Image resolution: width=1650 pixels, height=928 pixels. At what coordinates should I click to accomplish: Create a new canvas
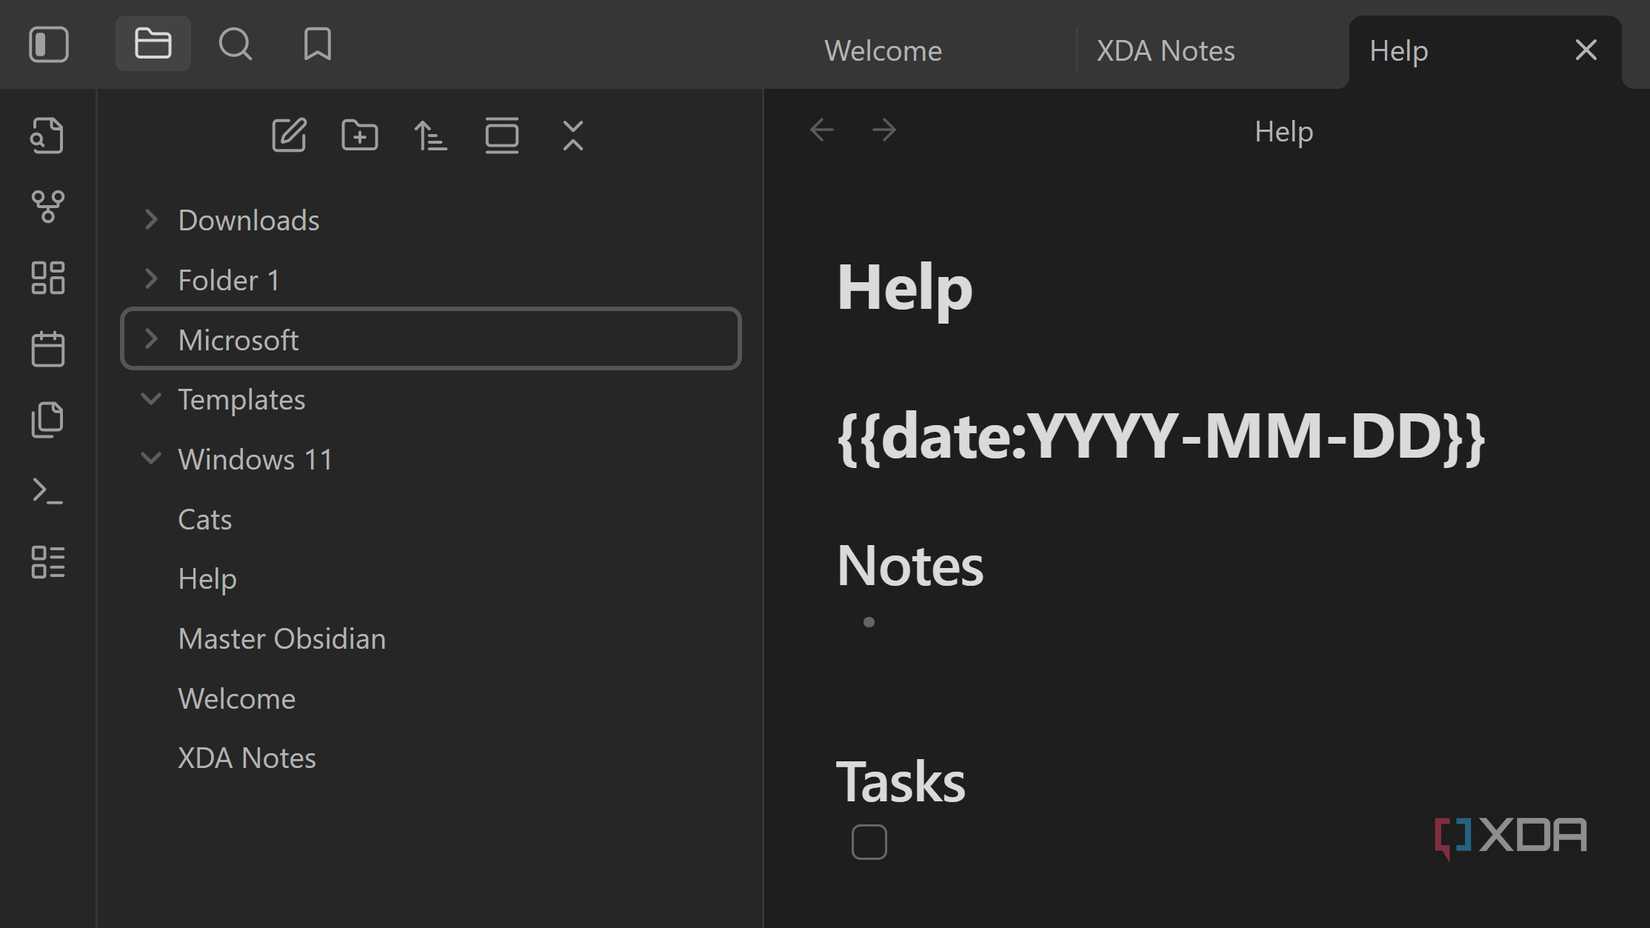47,278
